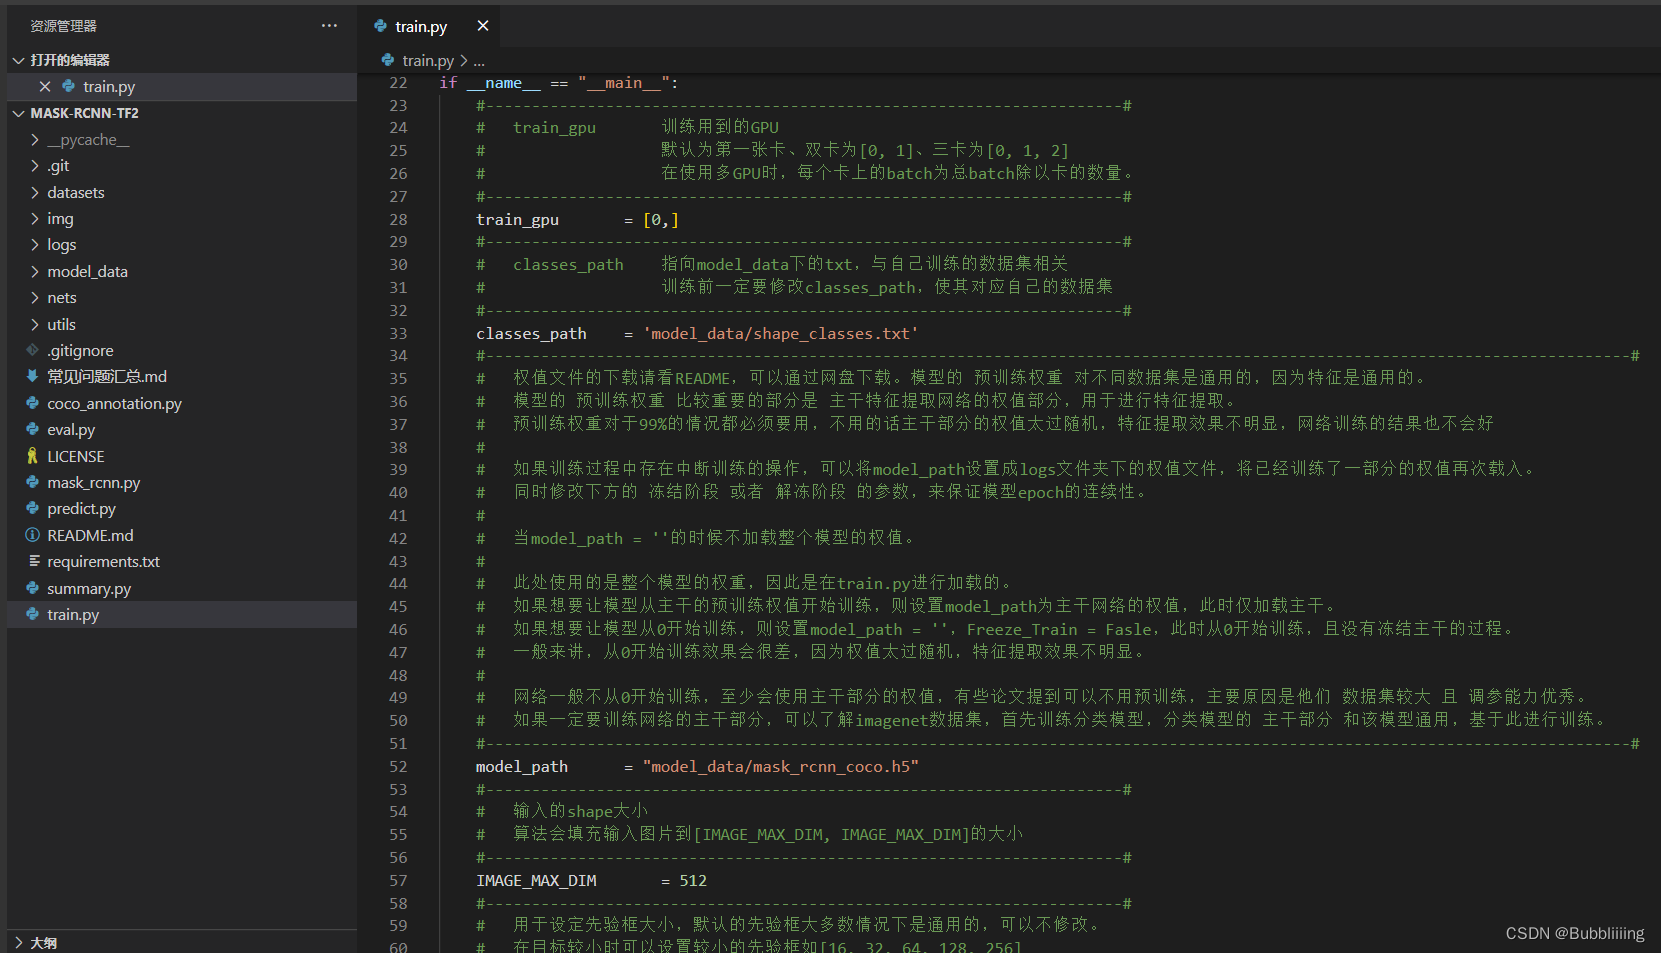Viewport: 1661px width, 953px height.
Task: Click the classes_path variable on line 33
Action: pyautogui.click(x=531, y=334)
